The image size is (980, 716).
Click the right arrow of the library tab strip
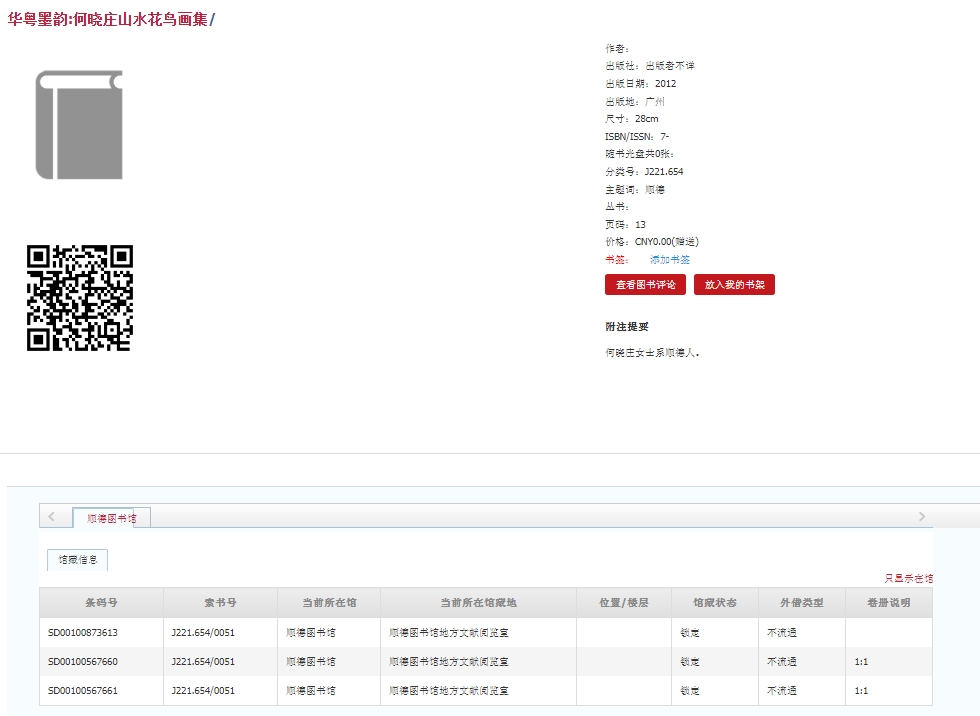pos(922,517)
